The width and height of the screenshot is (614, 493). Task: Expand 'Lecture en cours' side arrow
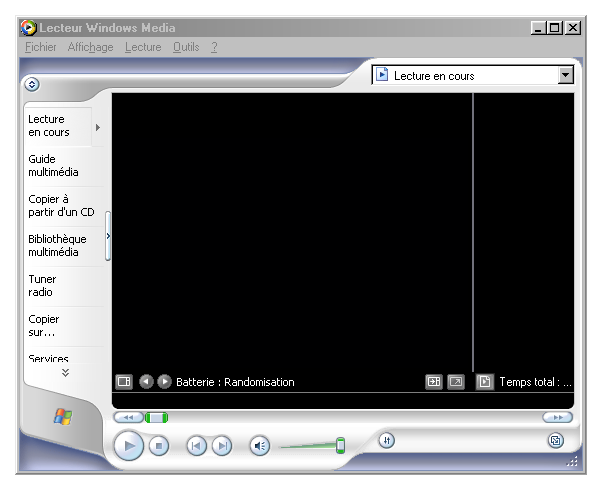[98, 127]
